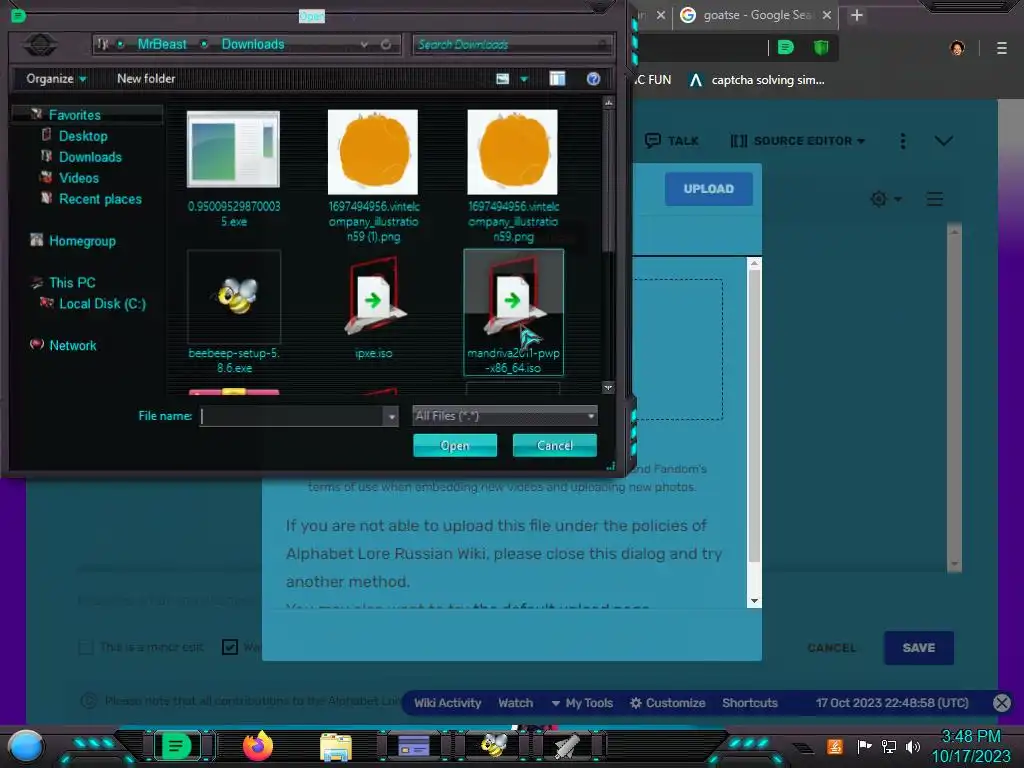Open dialog help icon
1024x768 pixels.
pos(593,78)
